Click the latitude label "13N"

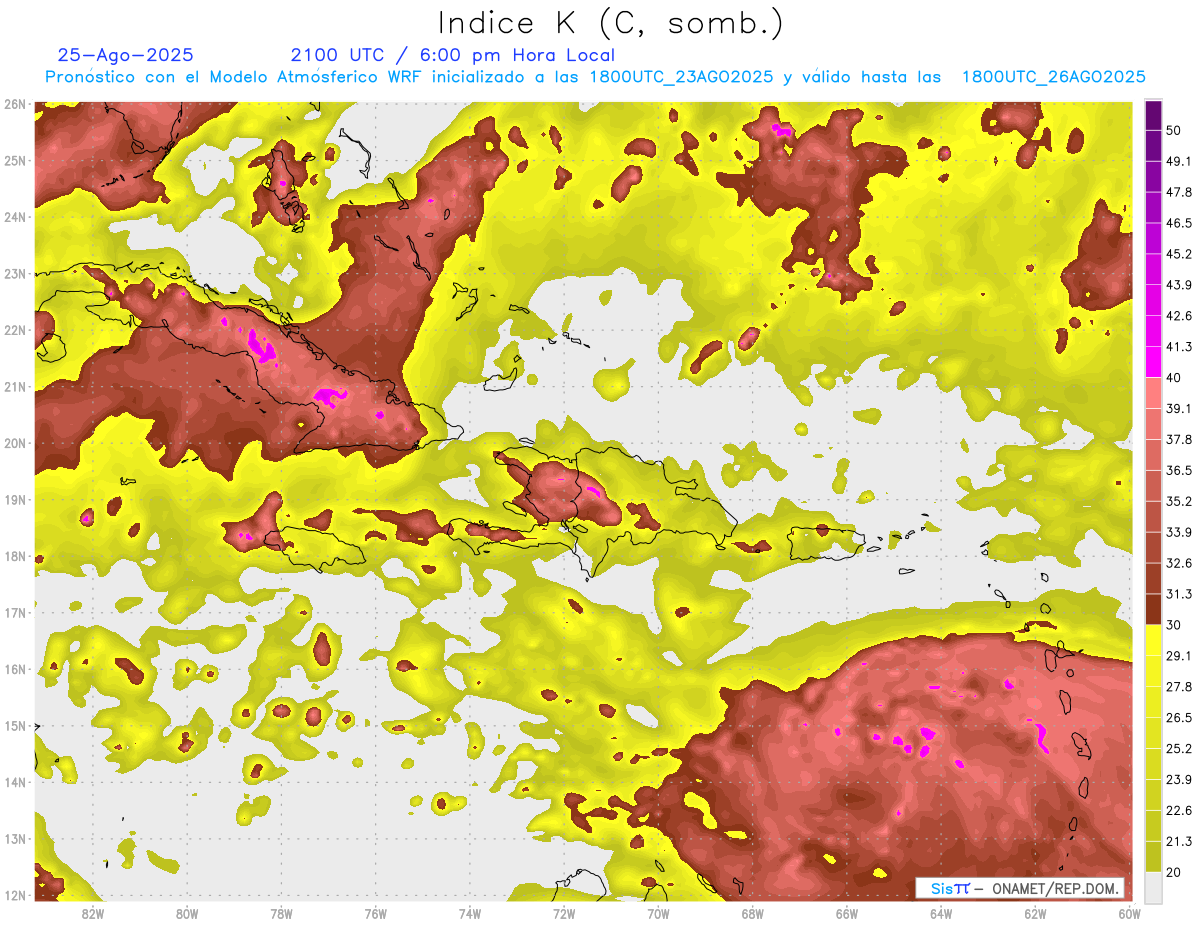(15, 839)
